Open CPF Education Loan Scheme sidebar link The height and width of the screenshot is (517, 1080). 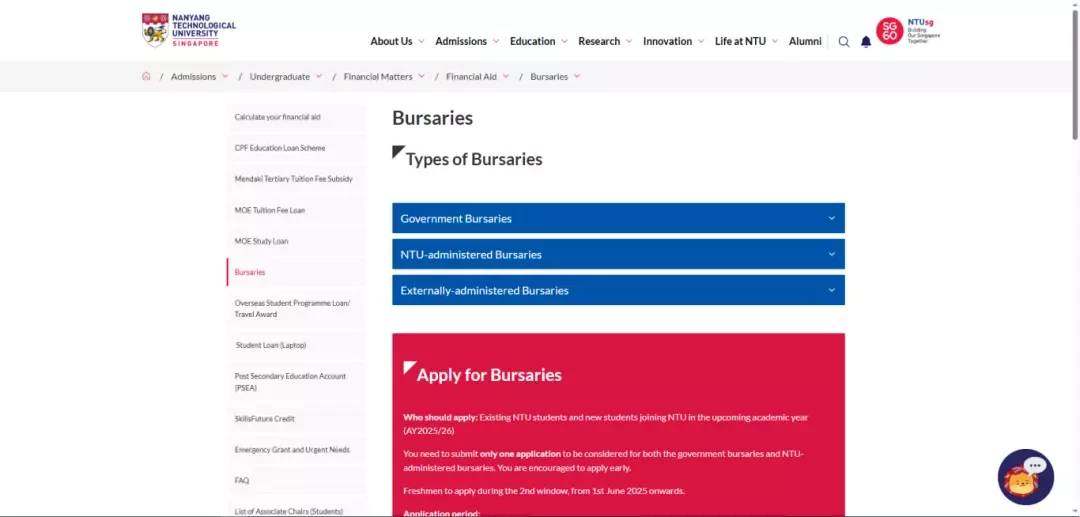tap(296, 148)
